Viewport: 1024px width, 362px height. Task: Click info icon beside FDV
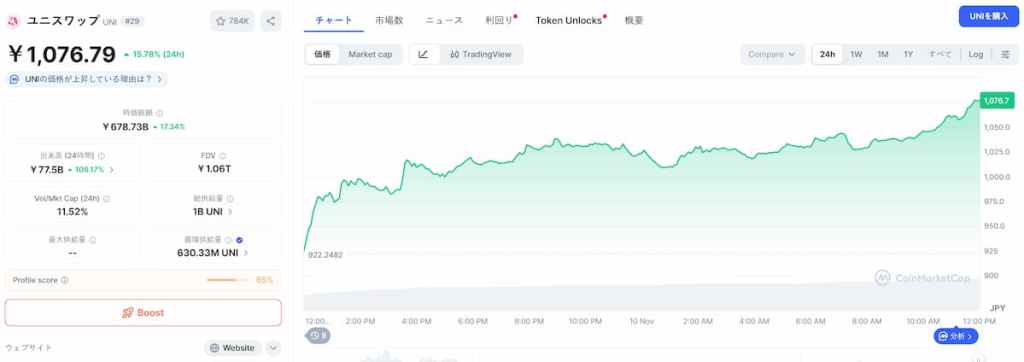coord(223,156)
